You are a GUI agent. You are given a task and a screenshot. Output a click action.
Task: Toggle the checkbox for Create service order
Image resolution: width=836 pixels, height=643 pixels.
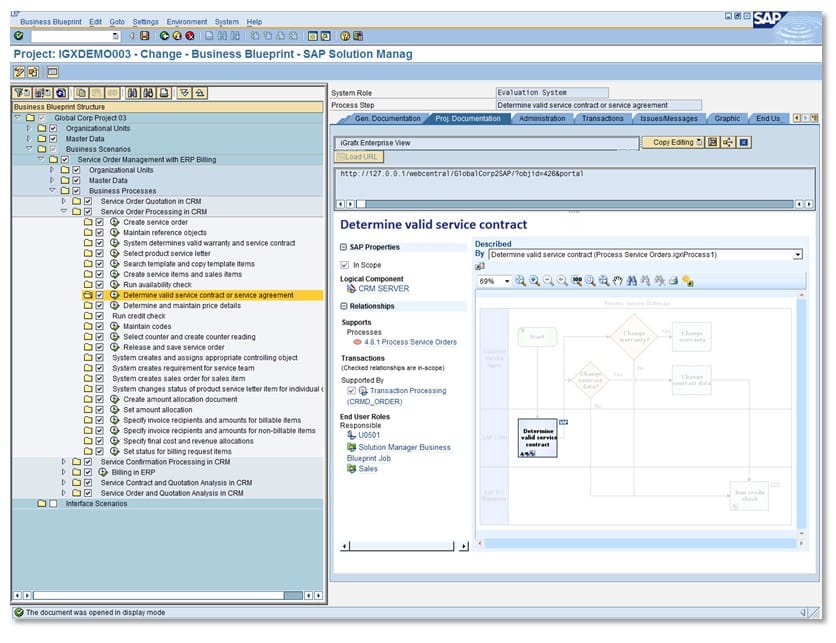coord(100,222)
